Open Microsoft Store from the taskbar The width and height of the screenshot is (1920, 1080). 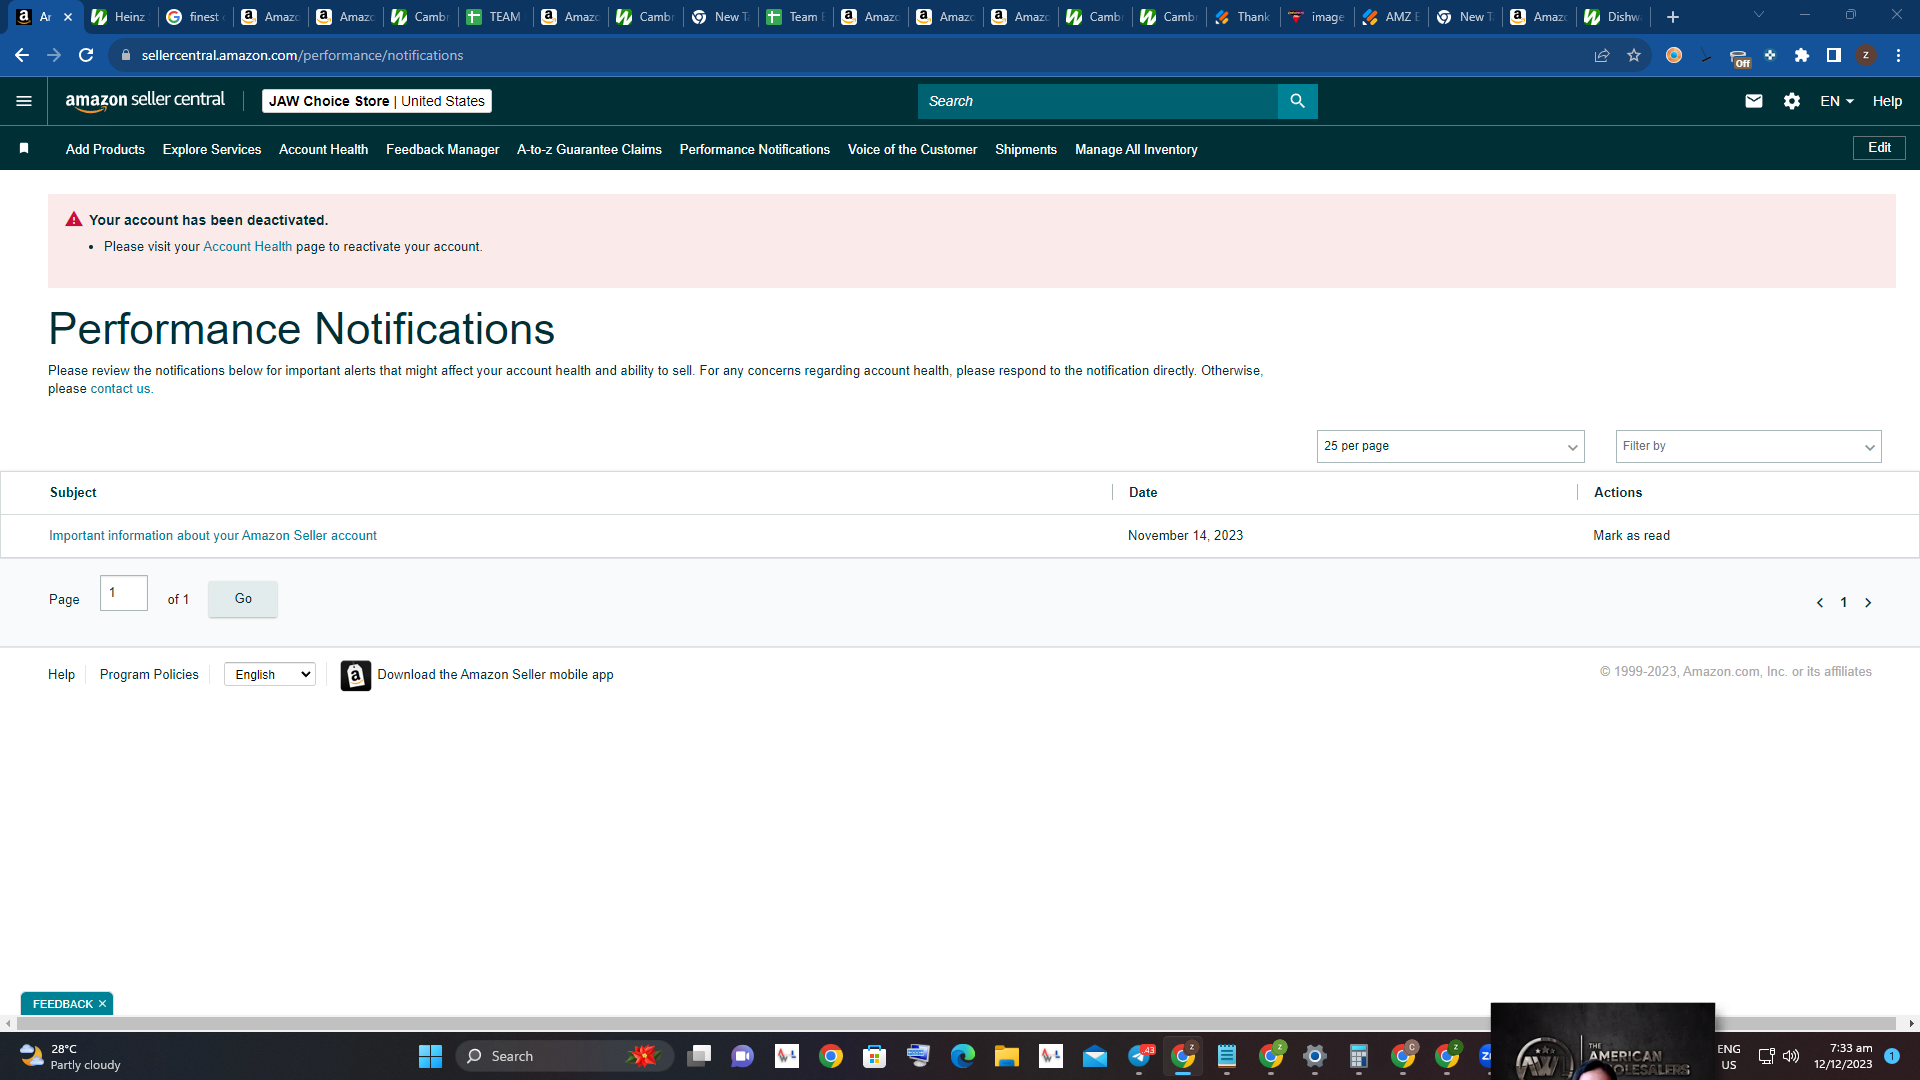pyautogui.click(x=874, y=1056)
